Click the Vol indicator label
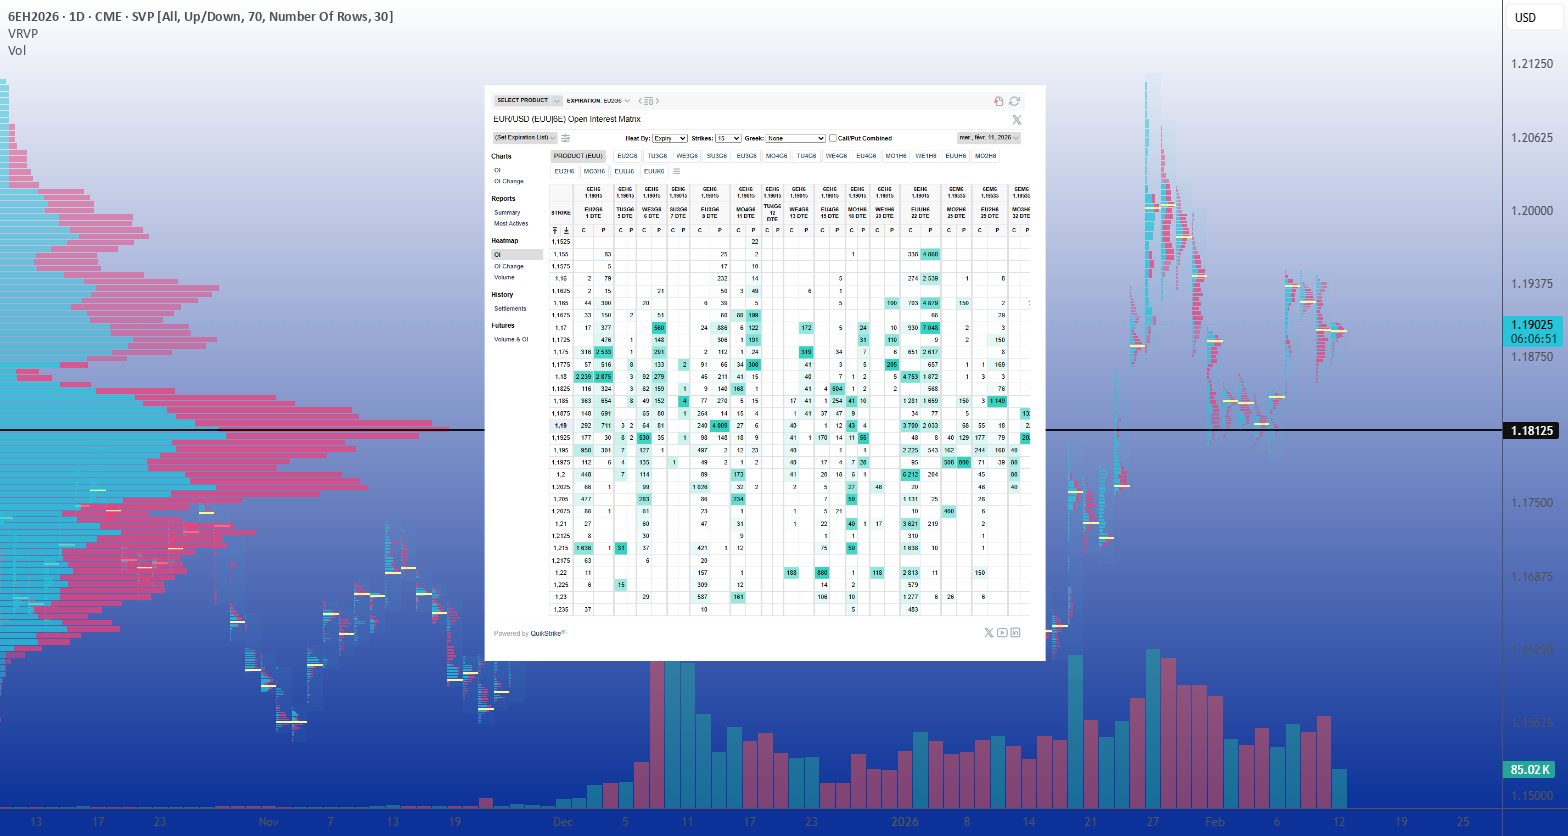 pyautogui.click(x=17, y=50)
